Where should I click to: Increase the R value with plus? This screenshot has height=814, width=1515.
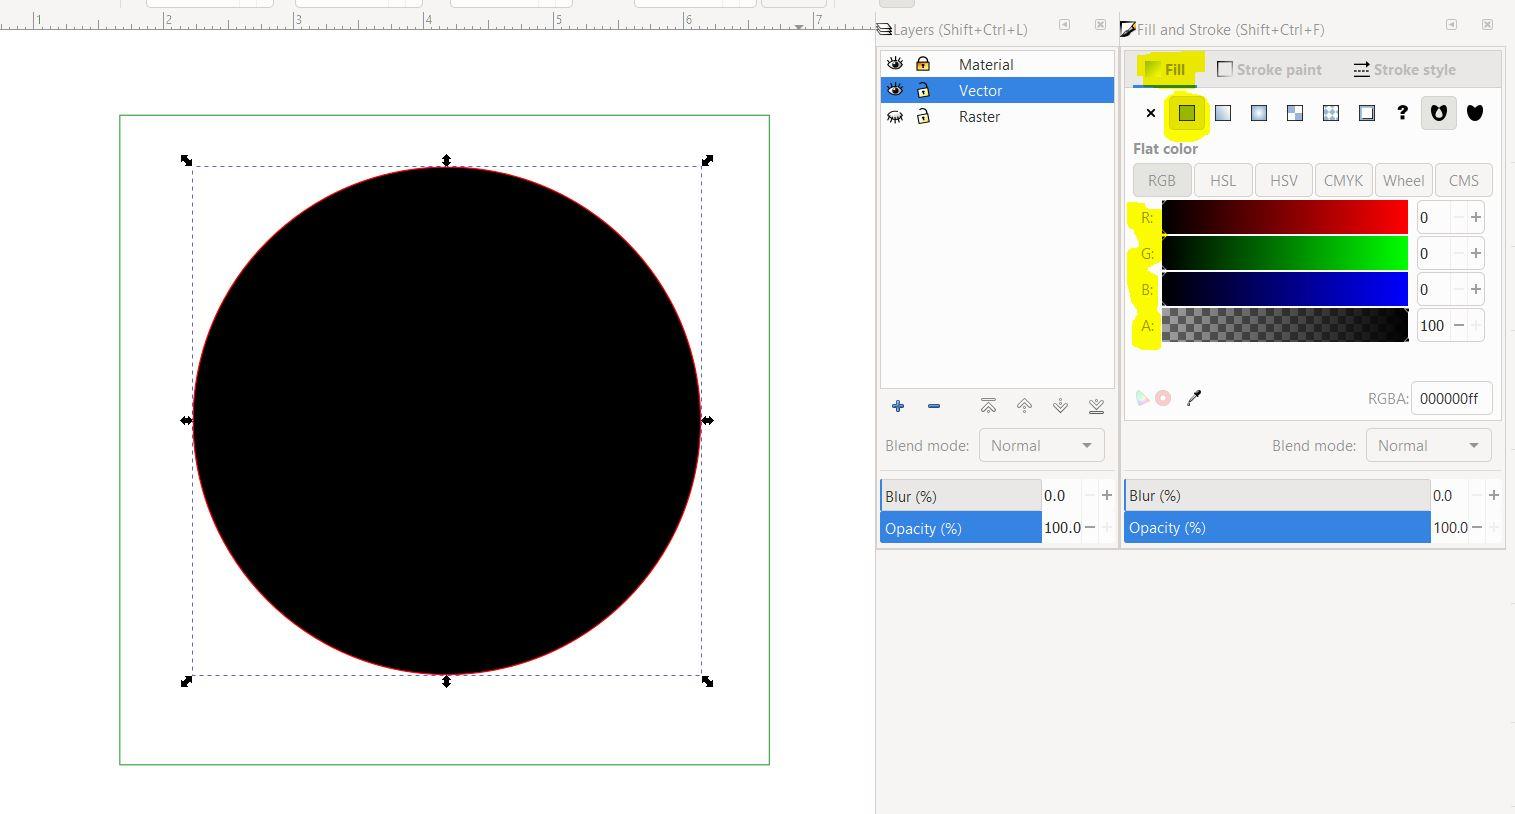(x=1475, y=217)
